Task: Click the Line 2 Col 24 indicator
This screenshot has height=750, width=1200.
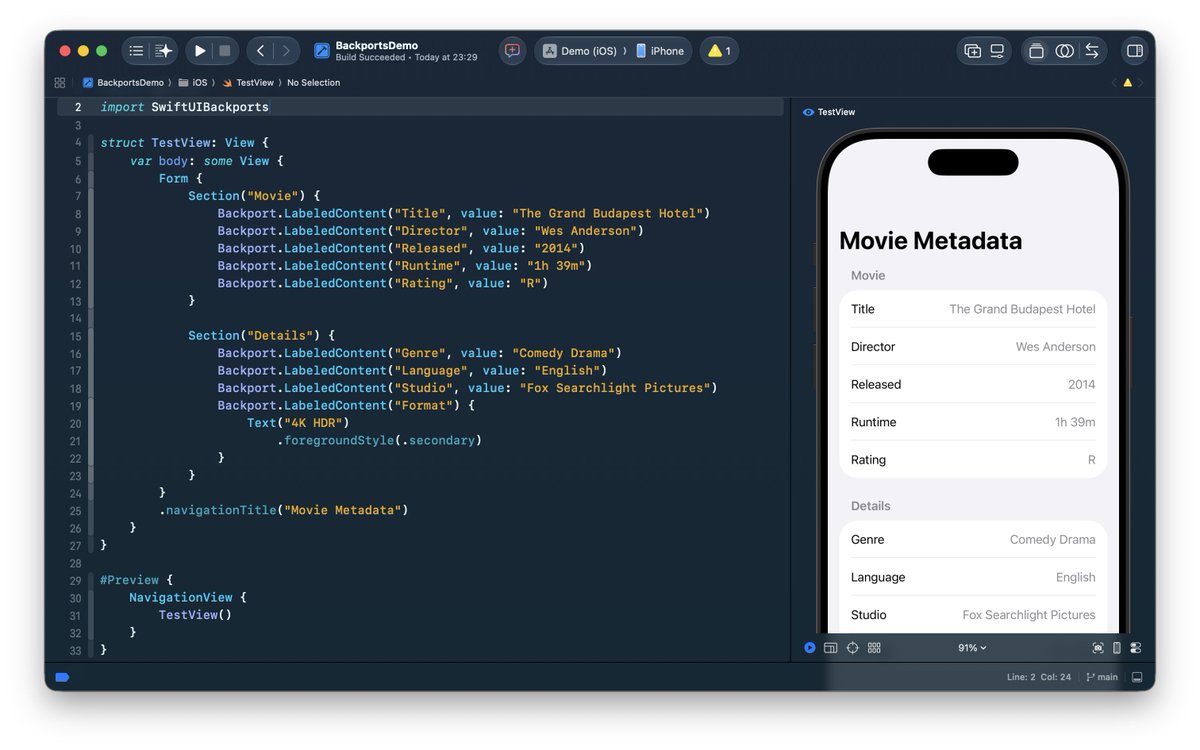Action: [1039, 677]
